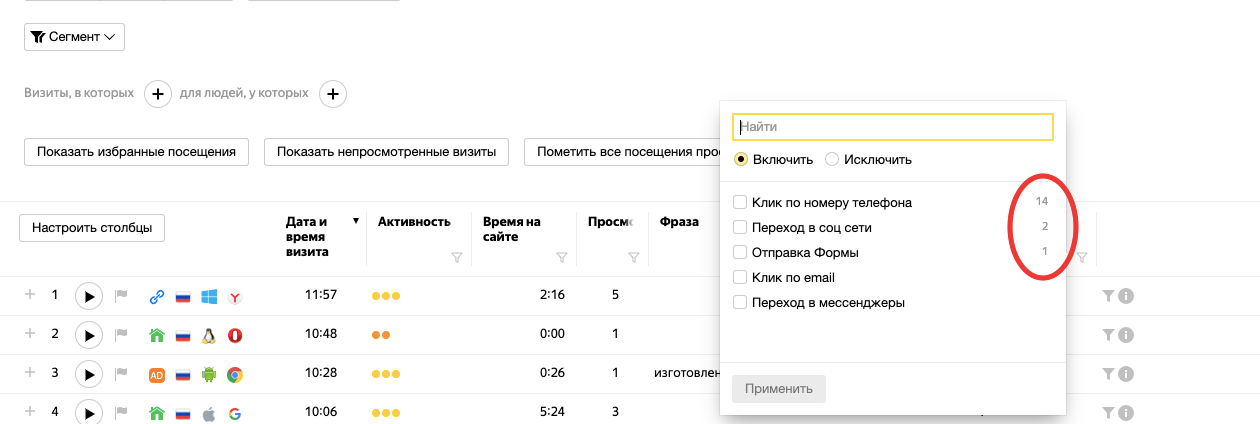The image size is (1260, 424).
Task: Click the plus next to 'Визиты, в которых'
Action: [x=158, y=94]
